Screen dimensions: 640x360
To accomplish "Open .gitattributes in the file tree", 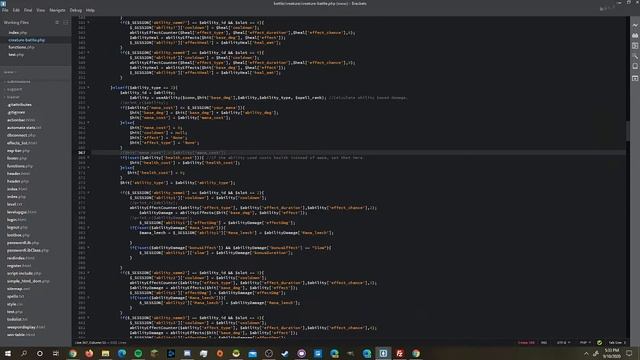I will click(19, 104).
